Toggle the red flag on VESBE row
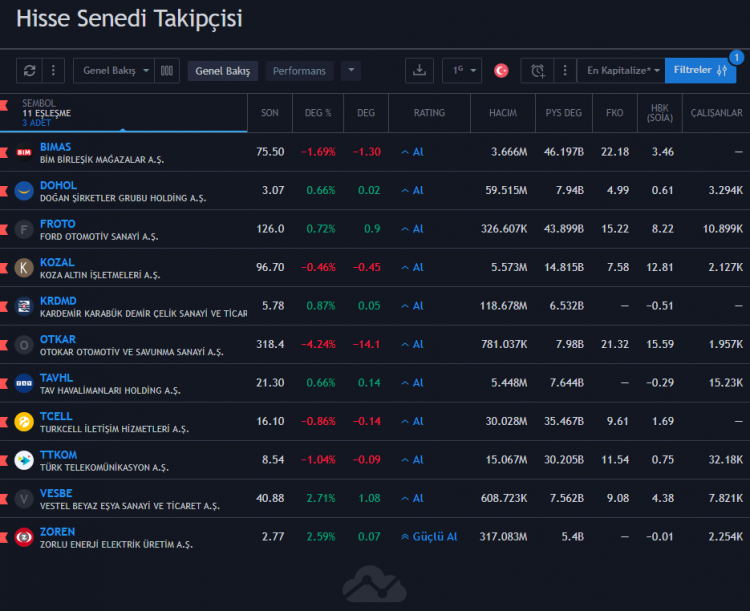This screenshot has height=611, width=750. point(4,499)
